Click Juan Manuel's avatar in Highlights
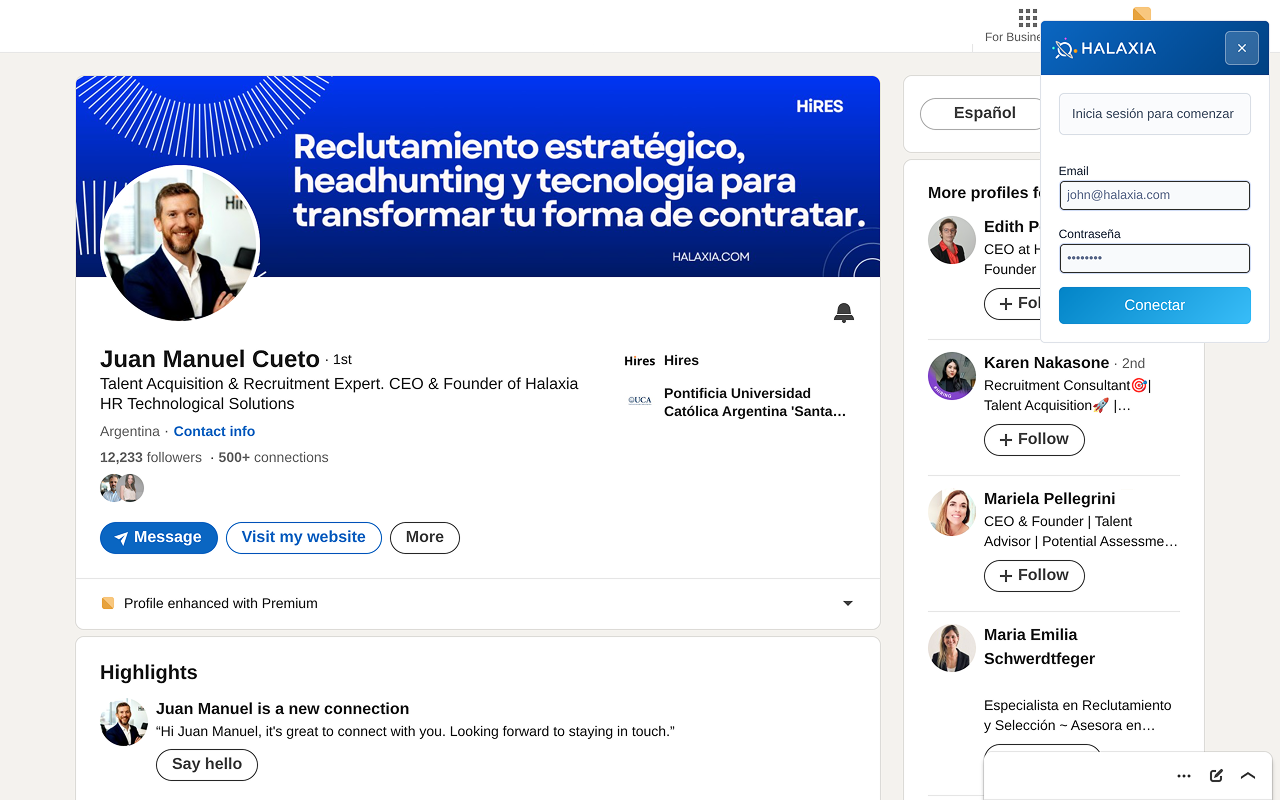This screenshot has height=800, width=1280. click(x=124, y=722)
